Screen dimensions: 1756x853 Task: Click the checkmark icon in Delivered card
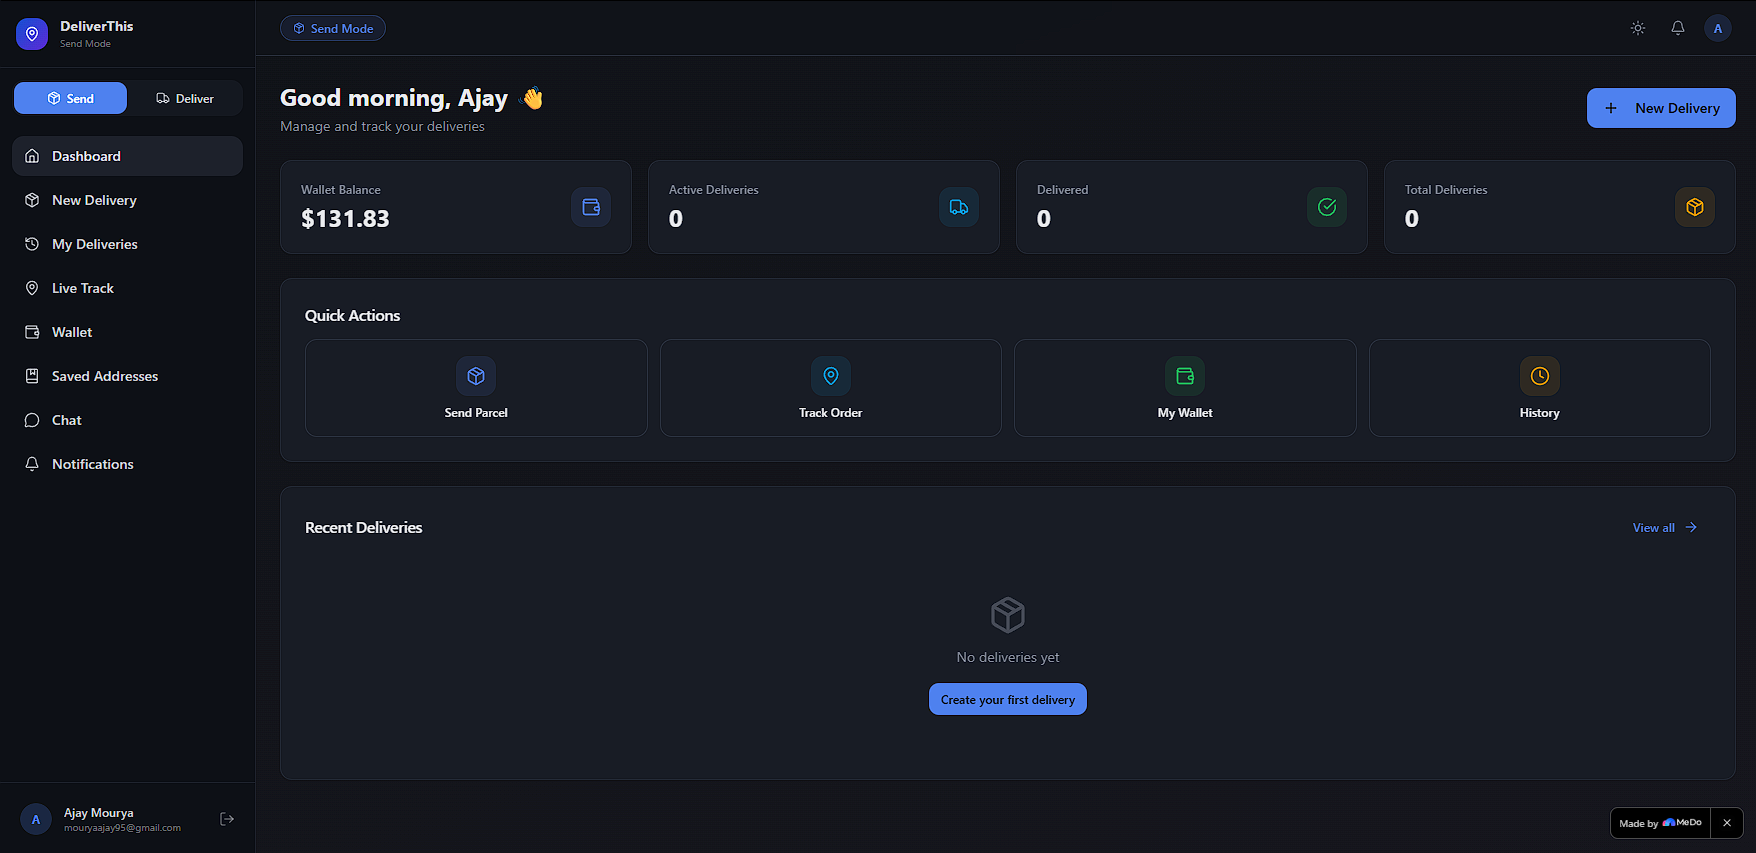tap(1327, 207)
